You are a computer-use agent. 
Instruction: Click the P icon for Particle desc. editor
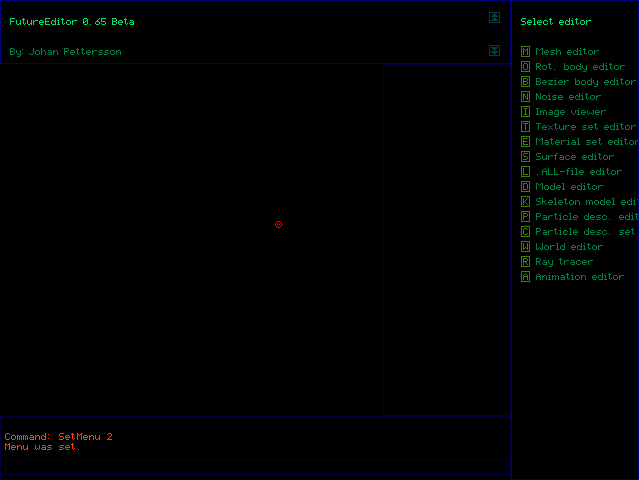coord(526,217)
